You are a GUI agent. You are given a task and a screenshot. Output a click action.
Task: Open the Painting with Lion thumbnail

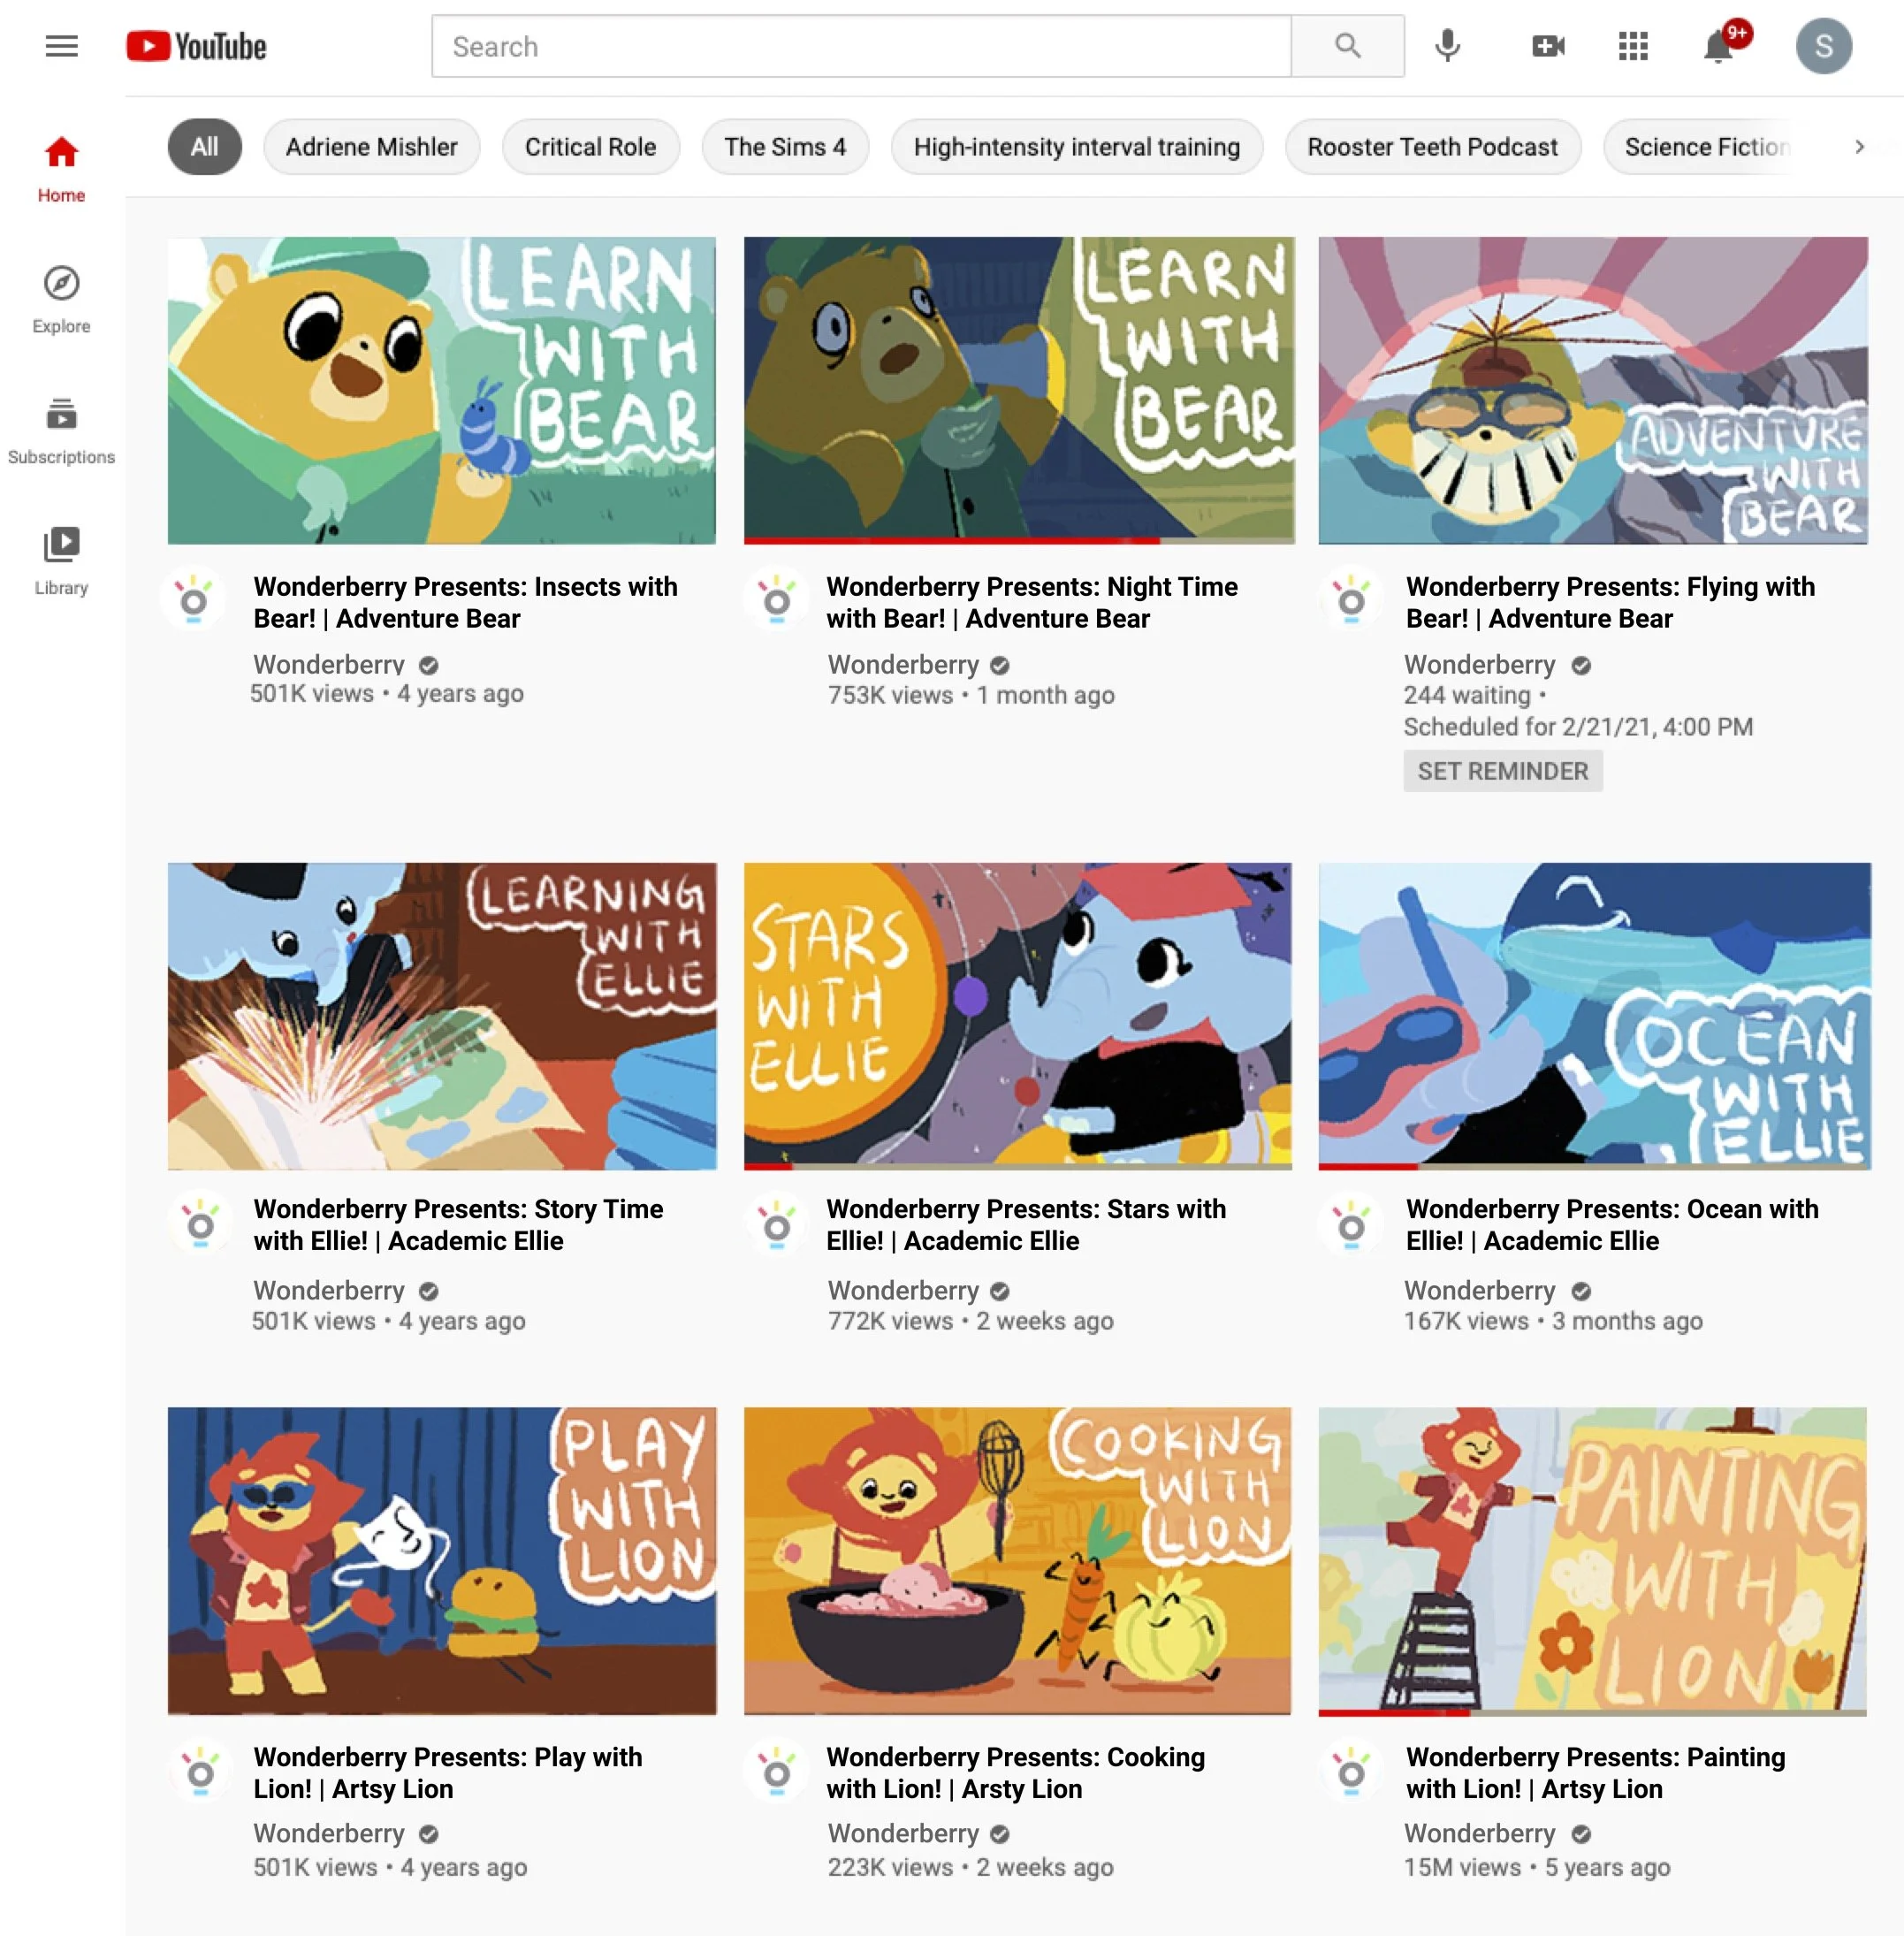tap(1592, 1560)
